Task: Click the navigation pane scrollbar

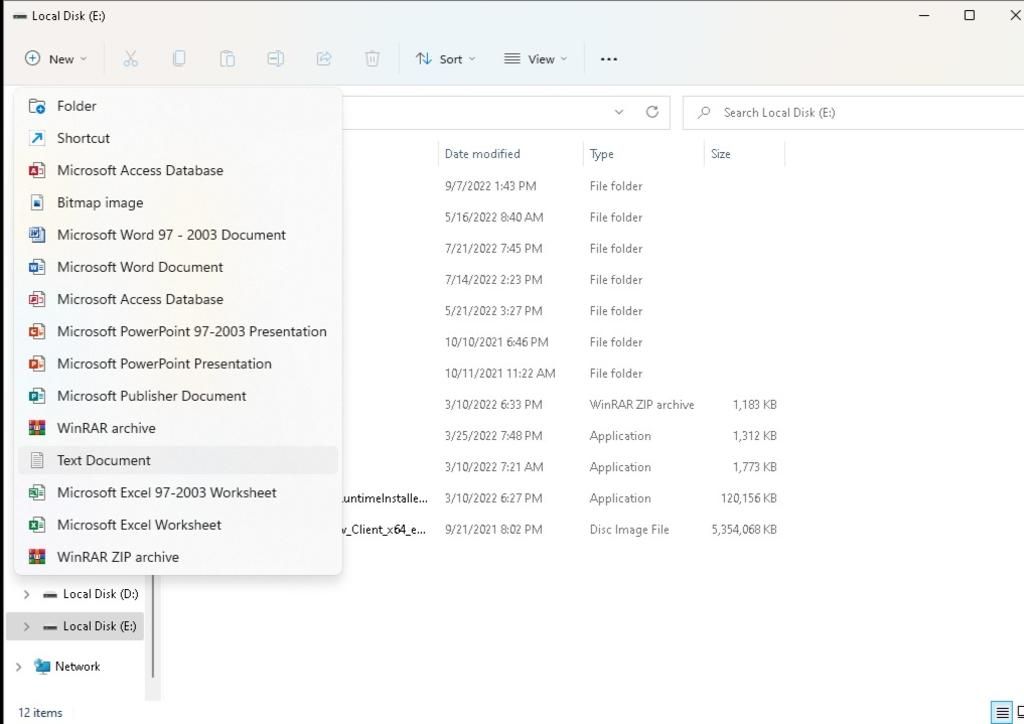Action: click(153, 625)
